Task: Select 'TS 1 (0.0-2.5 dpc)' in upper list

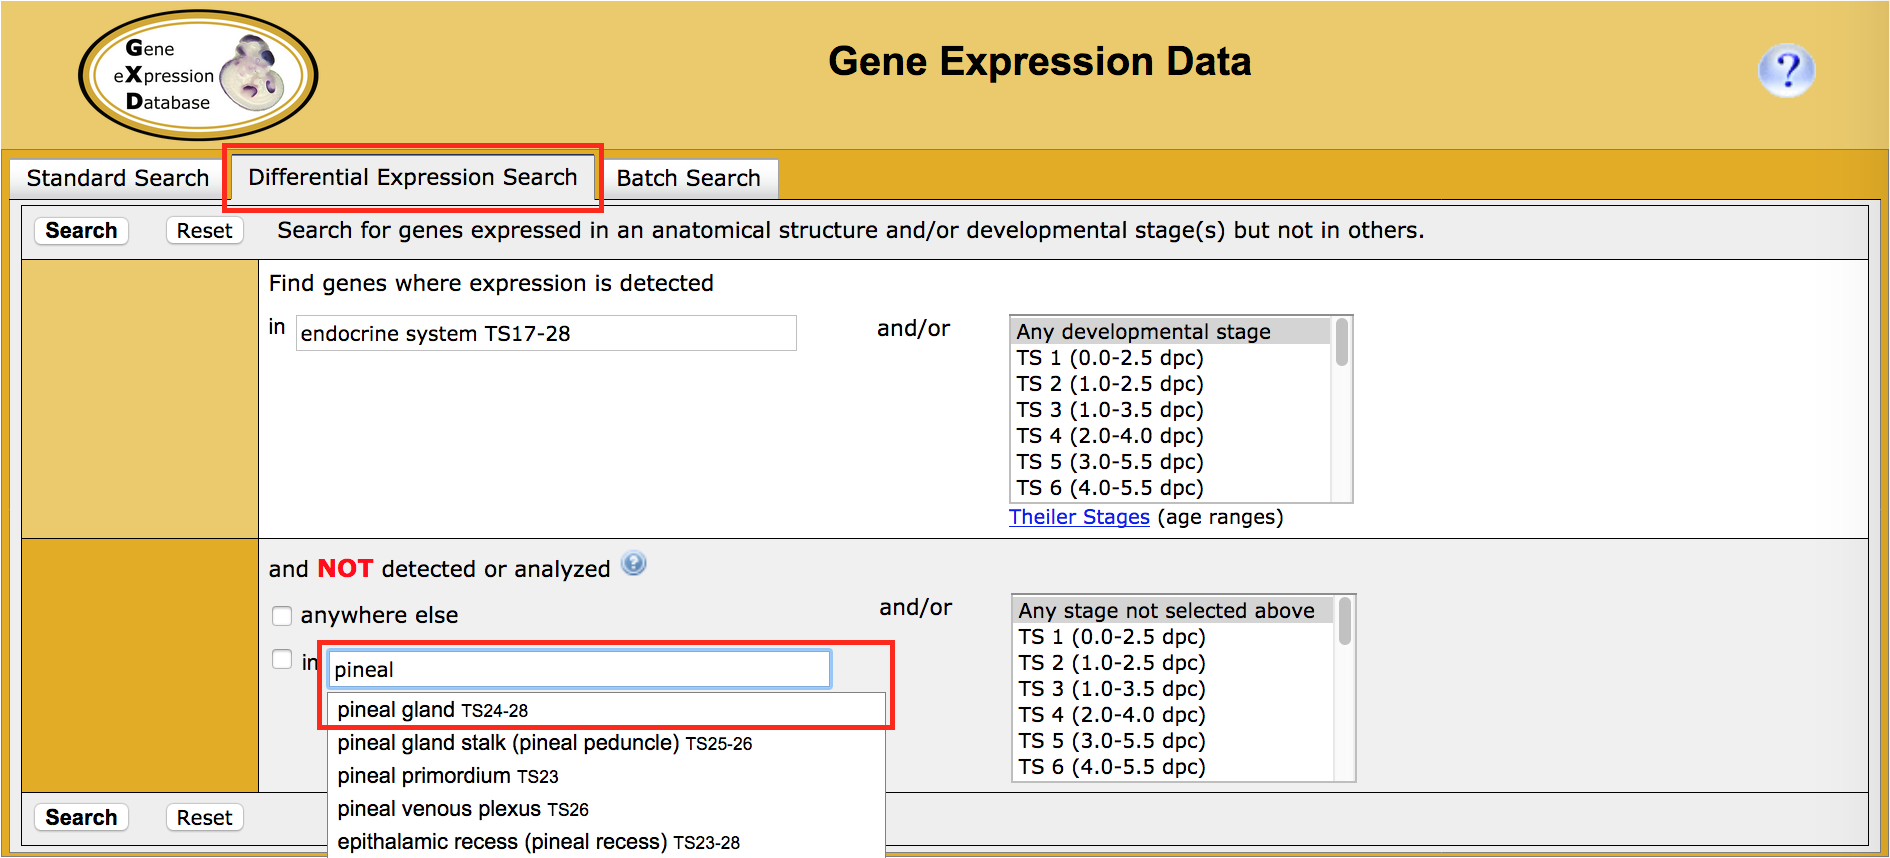Action: 1171,357
